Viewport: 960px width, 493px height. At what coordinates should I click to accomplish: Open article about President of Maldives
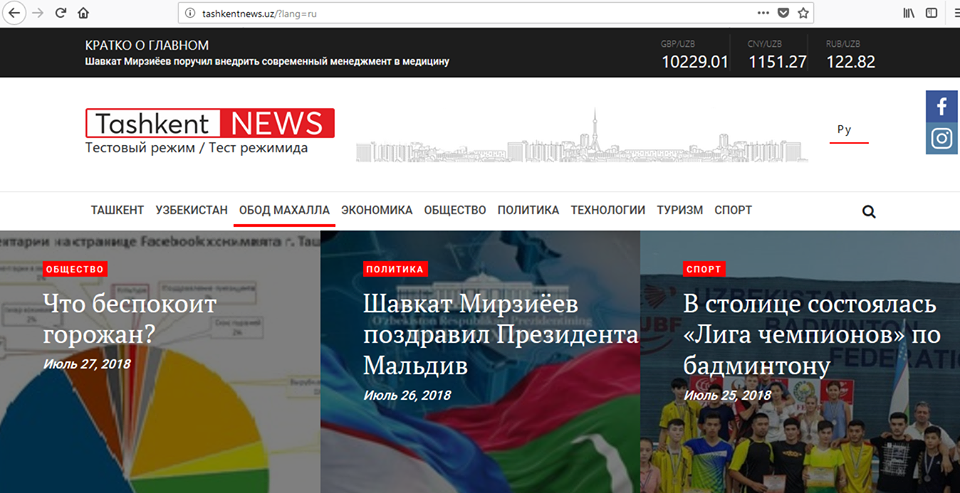coord(500,335)
